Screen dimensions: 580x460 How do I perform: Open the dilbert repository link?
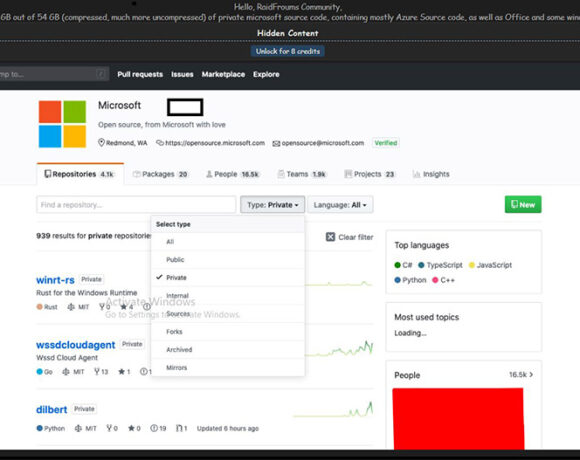coord(51,410)
